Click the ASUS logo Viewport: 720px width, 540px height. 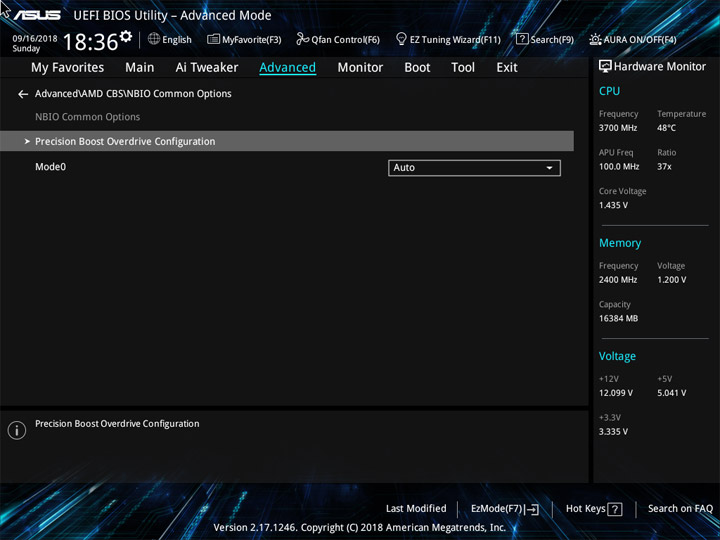click(x=37, y=15)
